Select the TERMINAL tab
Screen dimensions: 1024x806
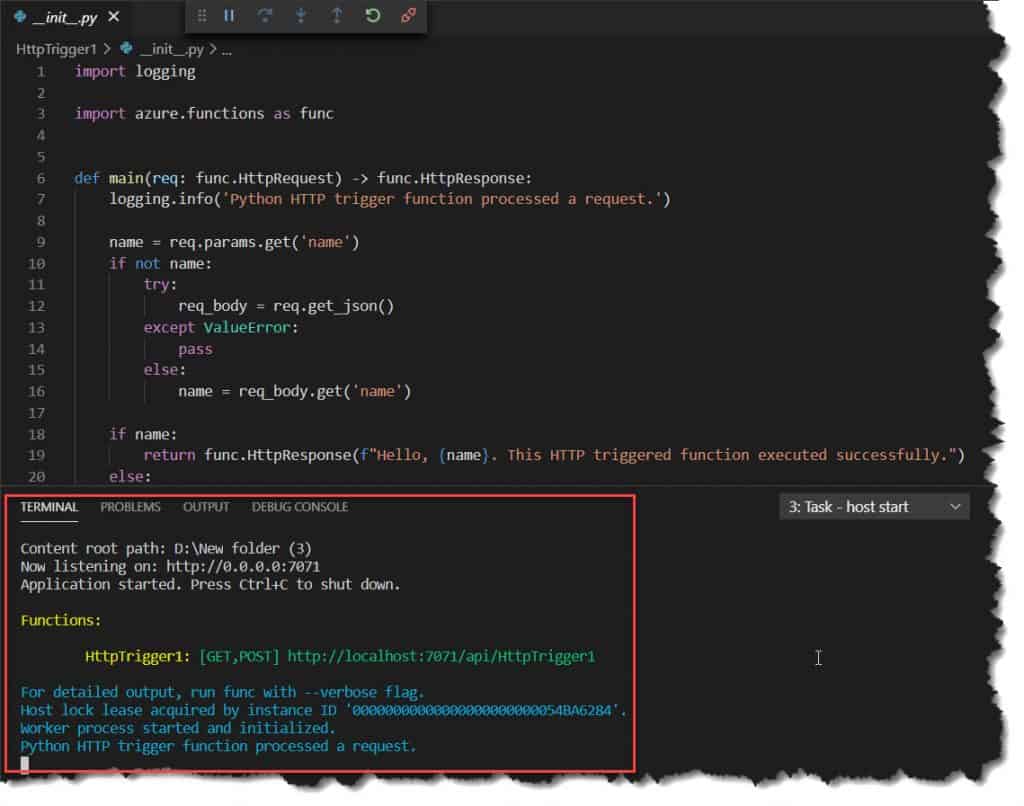(49, 507)
